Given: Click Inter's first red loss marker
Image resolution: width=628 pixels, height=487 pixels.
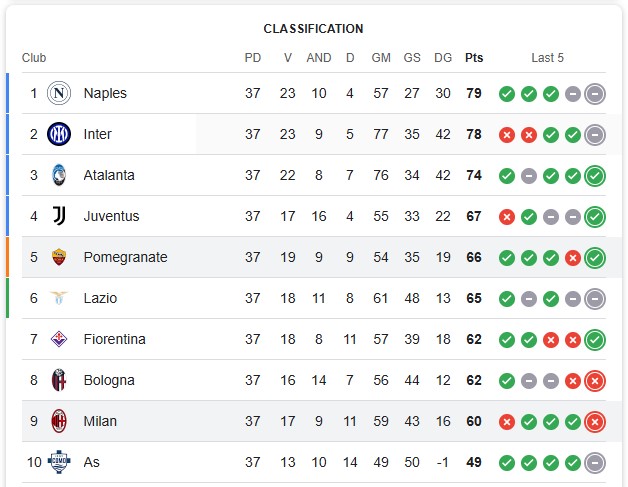Looking at the screenshot, I should pyautogui.click(x=507, y=135).
